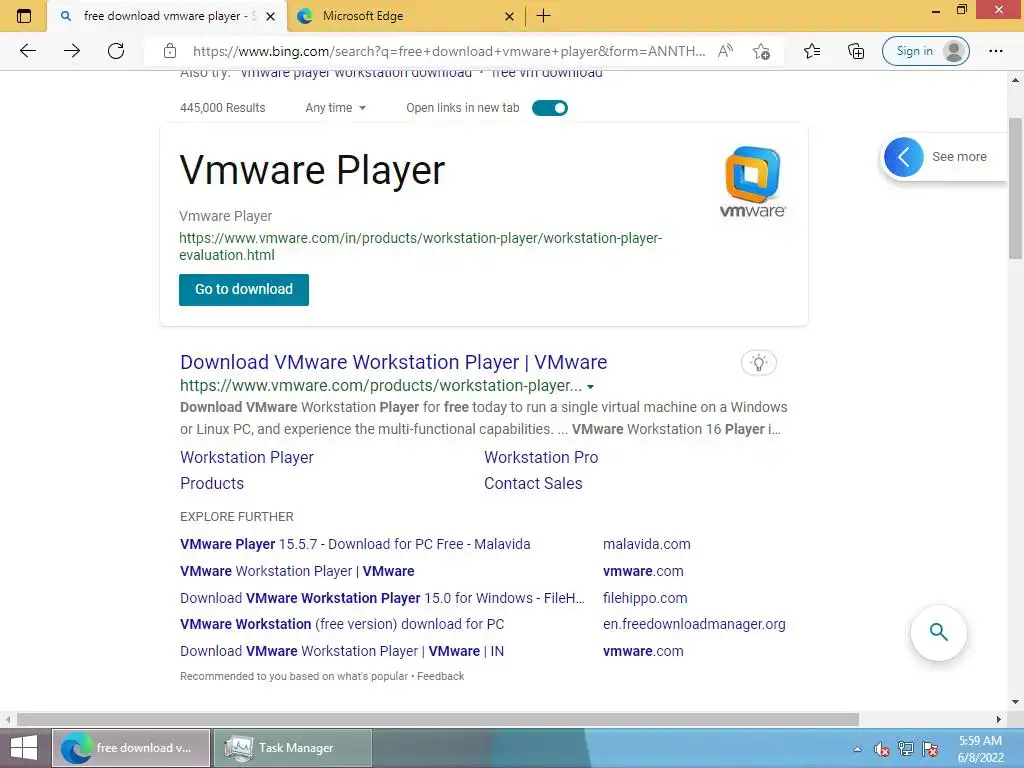The width and height of the screenshot is (1024, 768).
Task: Open VMware Workstation free version link
Action: [342, 624]
